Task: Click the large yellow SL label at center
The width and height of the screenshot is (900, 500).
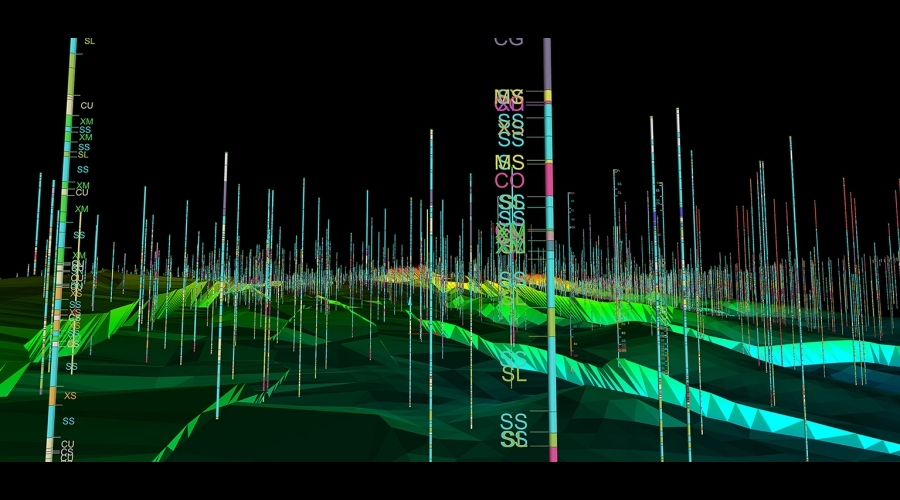Action: [x=514, y=375]
